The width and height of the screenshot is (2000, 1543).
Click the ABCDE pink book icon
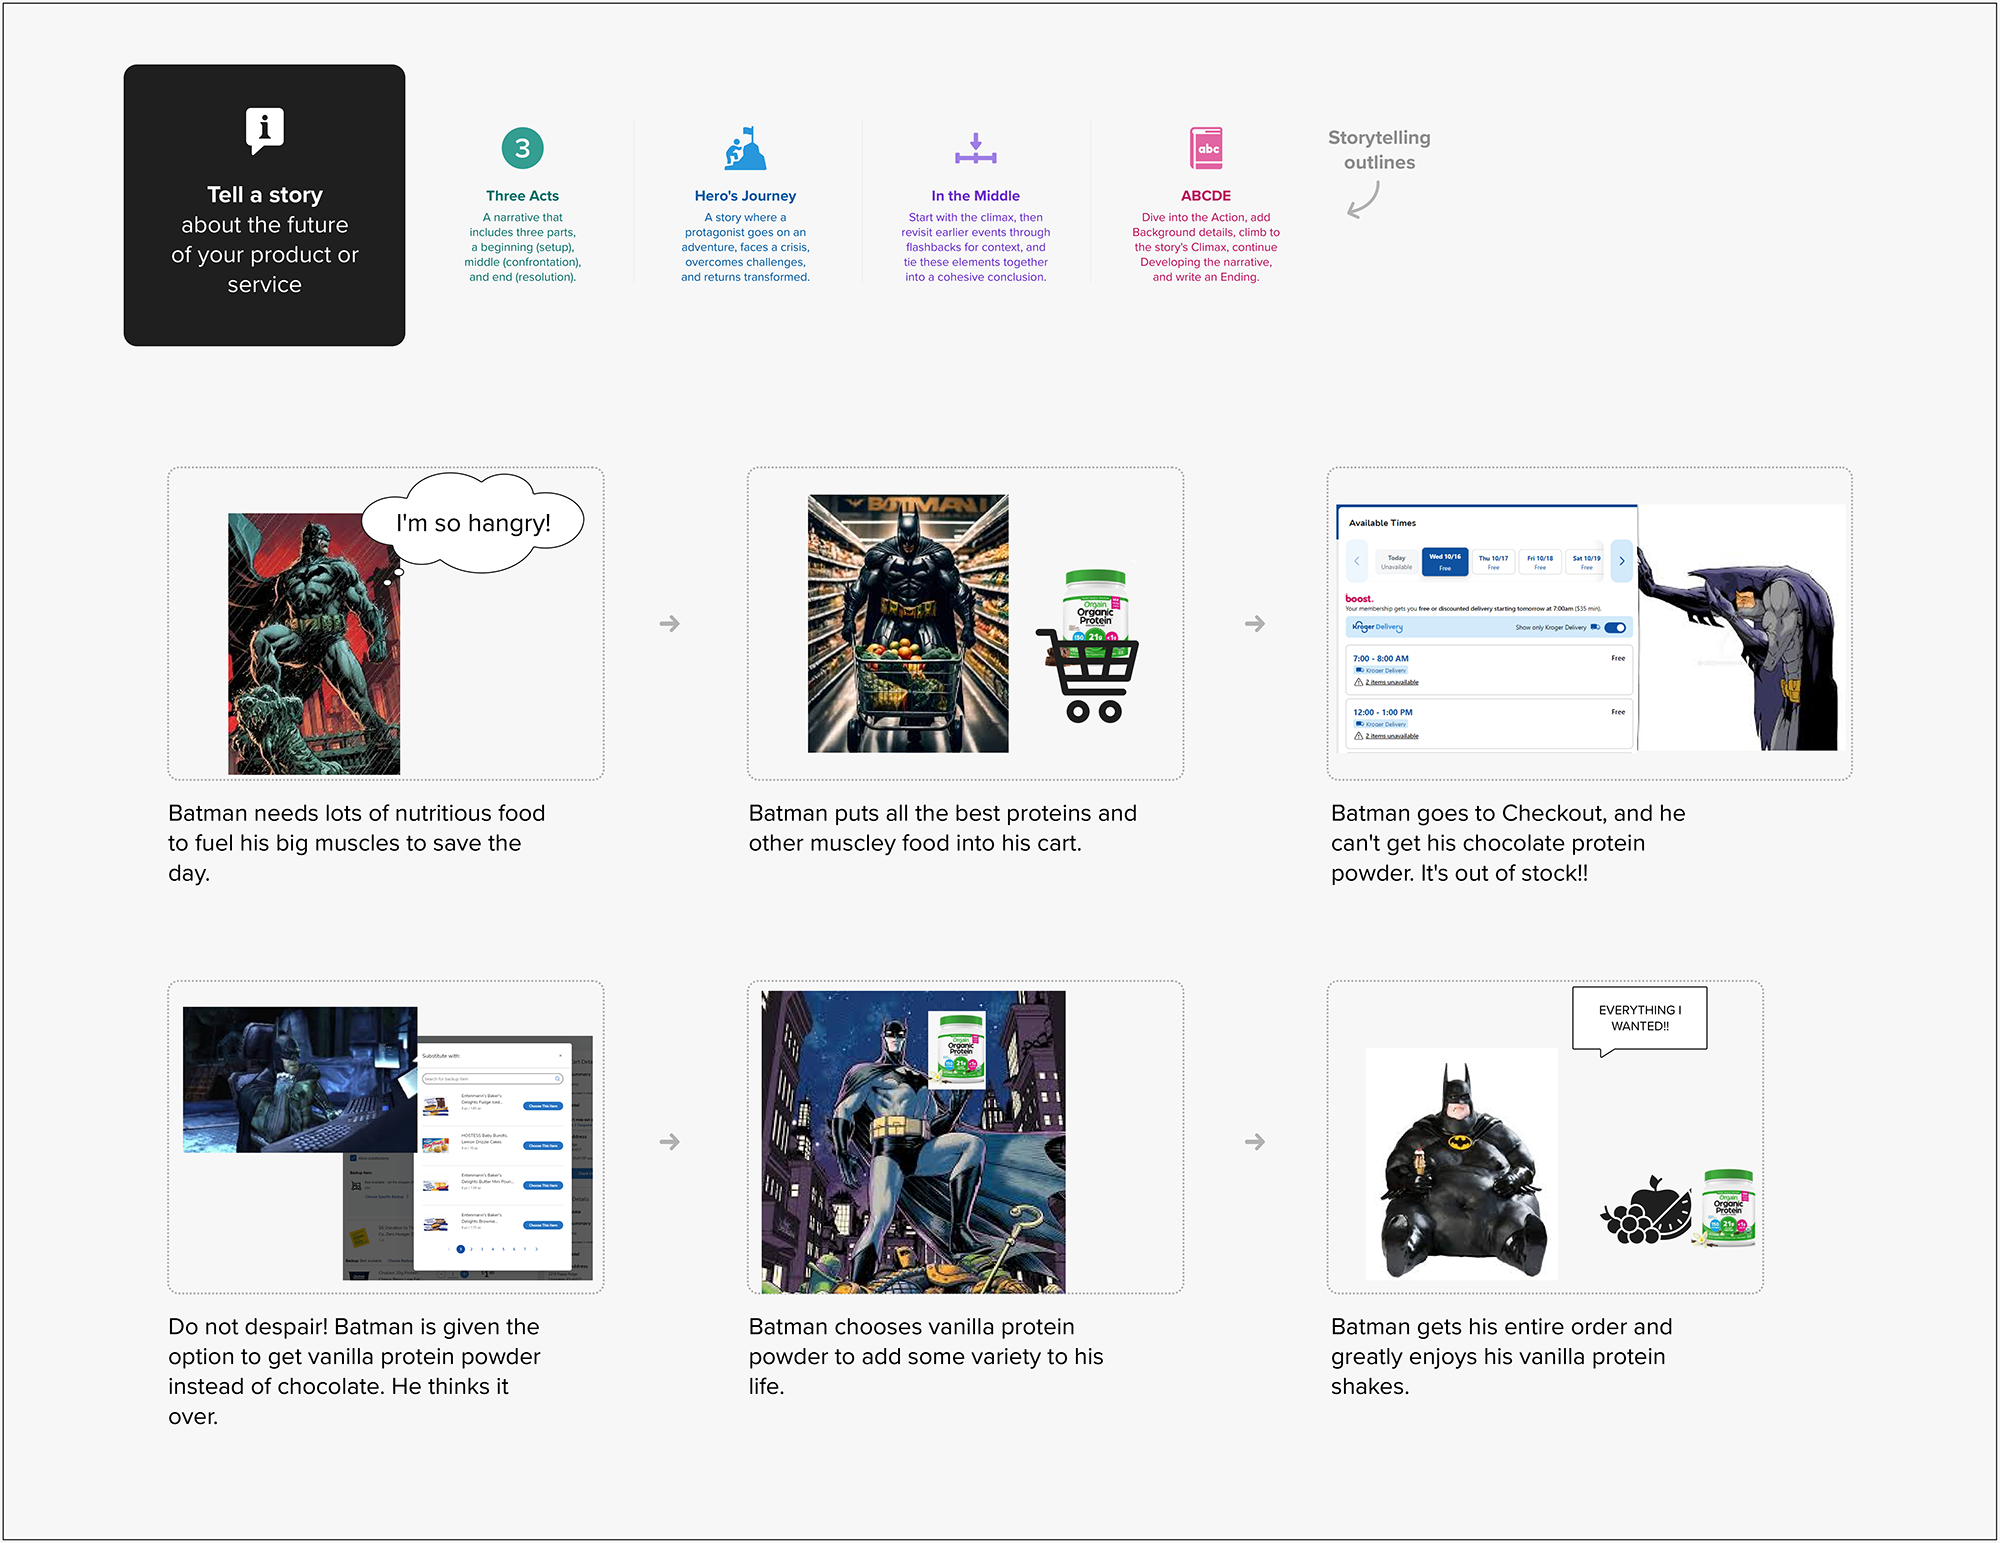click(1206, 149)
